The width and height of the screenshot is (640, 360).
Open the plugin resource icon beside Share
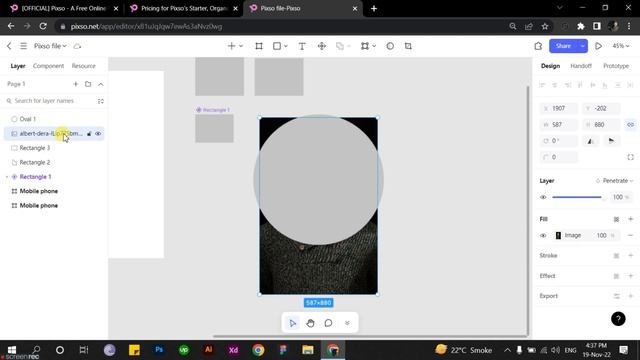(538, 46)
